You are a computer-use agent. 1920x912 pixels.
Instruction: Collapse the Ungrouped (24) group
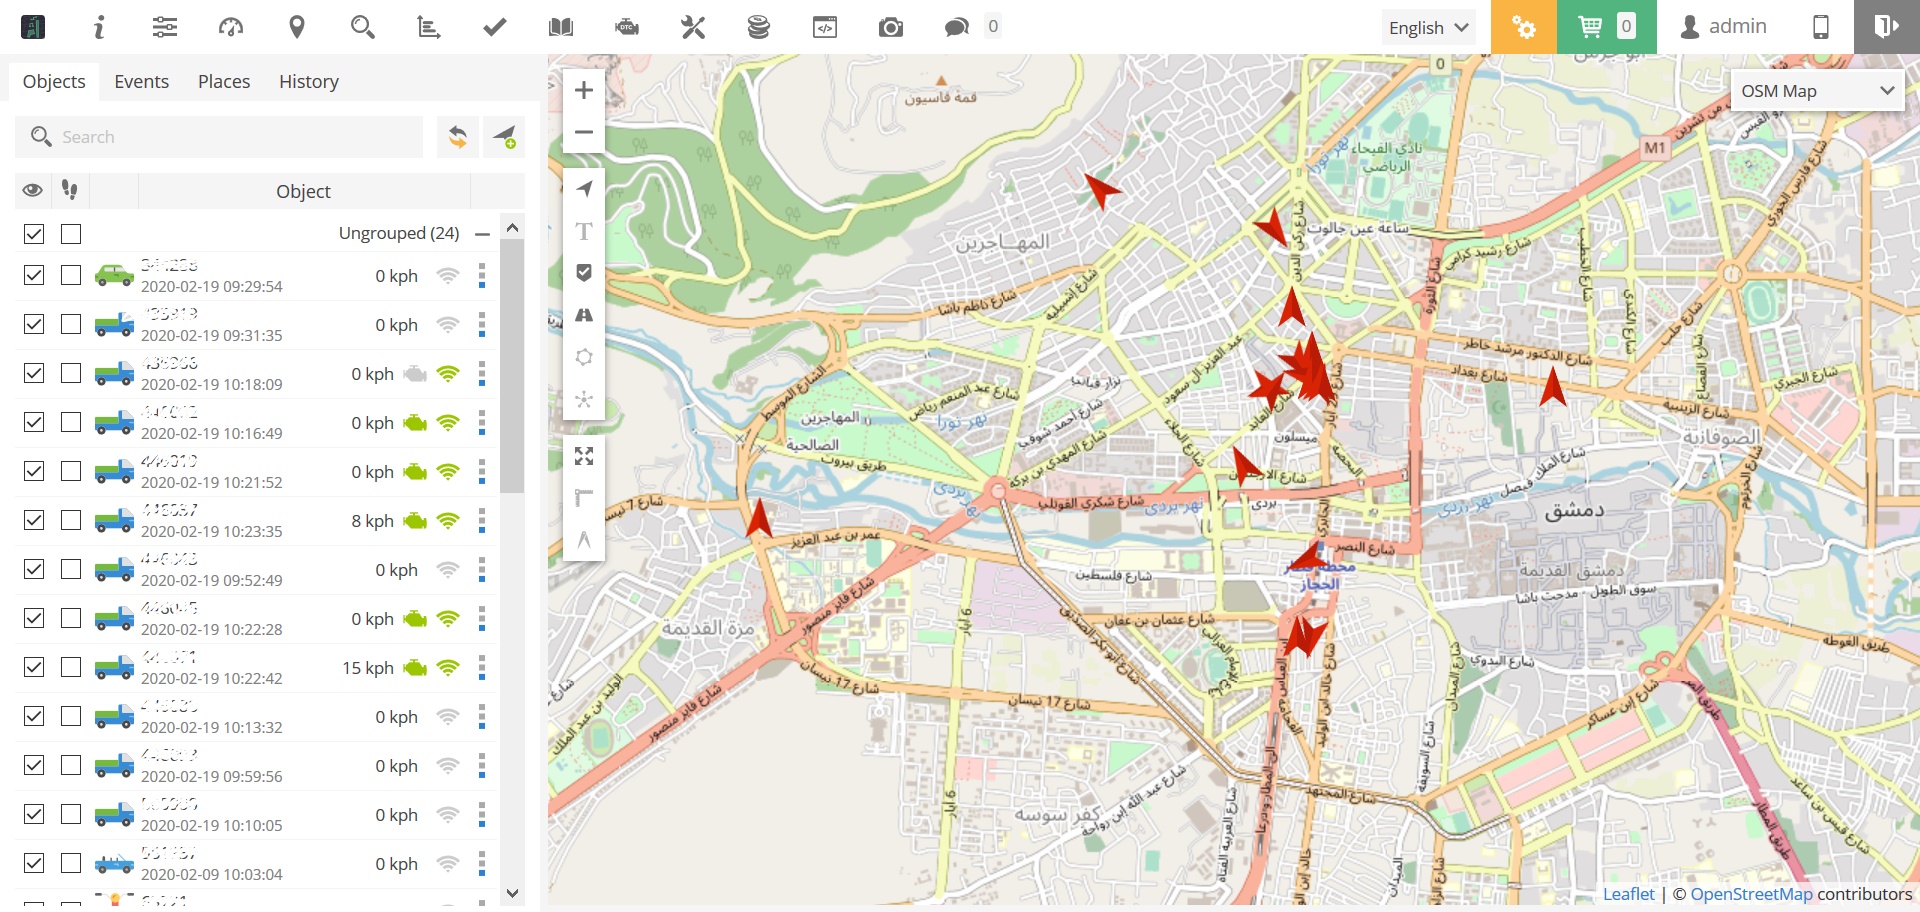point(483,234)
